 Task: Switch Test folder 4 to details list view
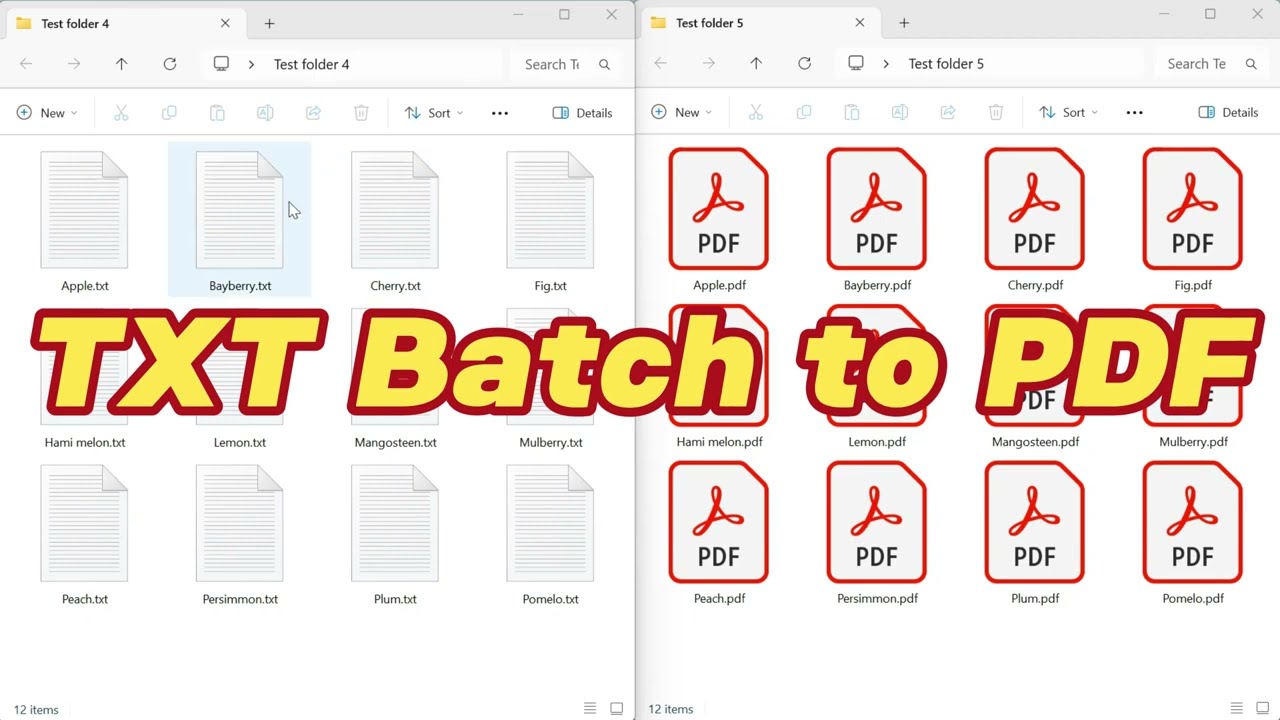(x=590, y=709)
